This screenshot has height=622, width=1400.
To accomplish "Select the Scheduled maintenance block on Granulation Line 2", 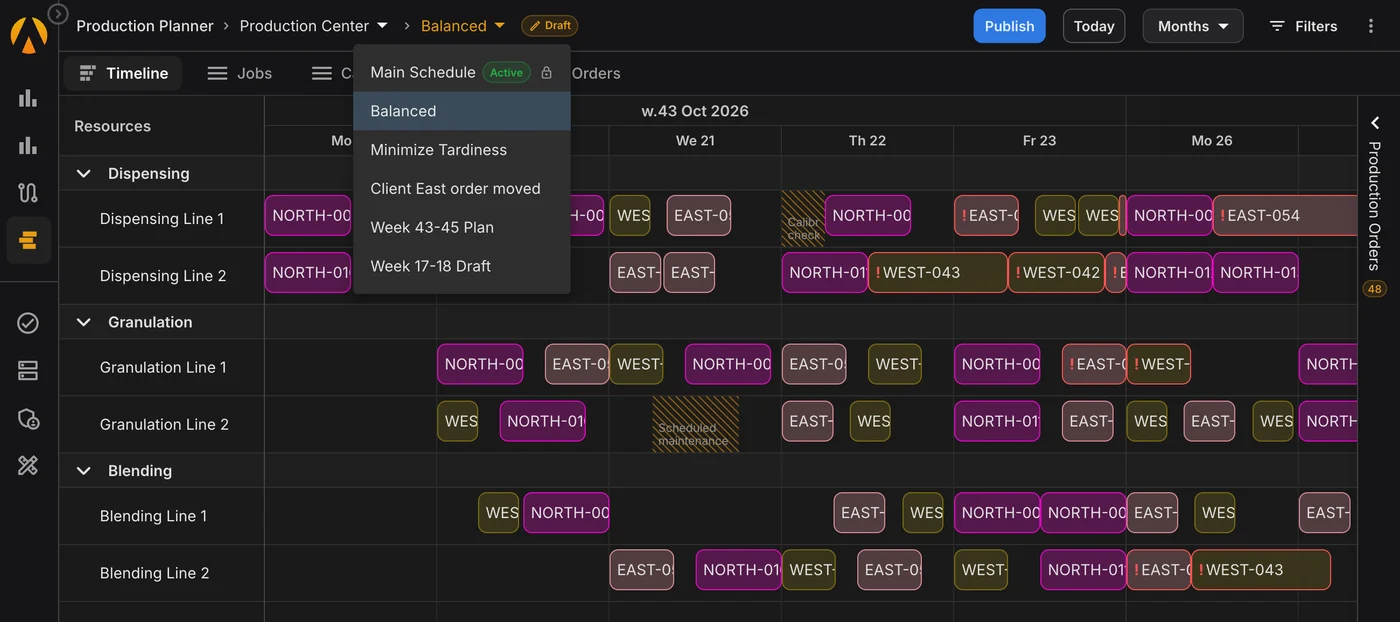I will pyautogui.click(x=696, y=424).
